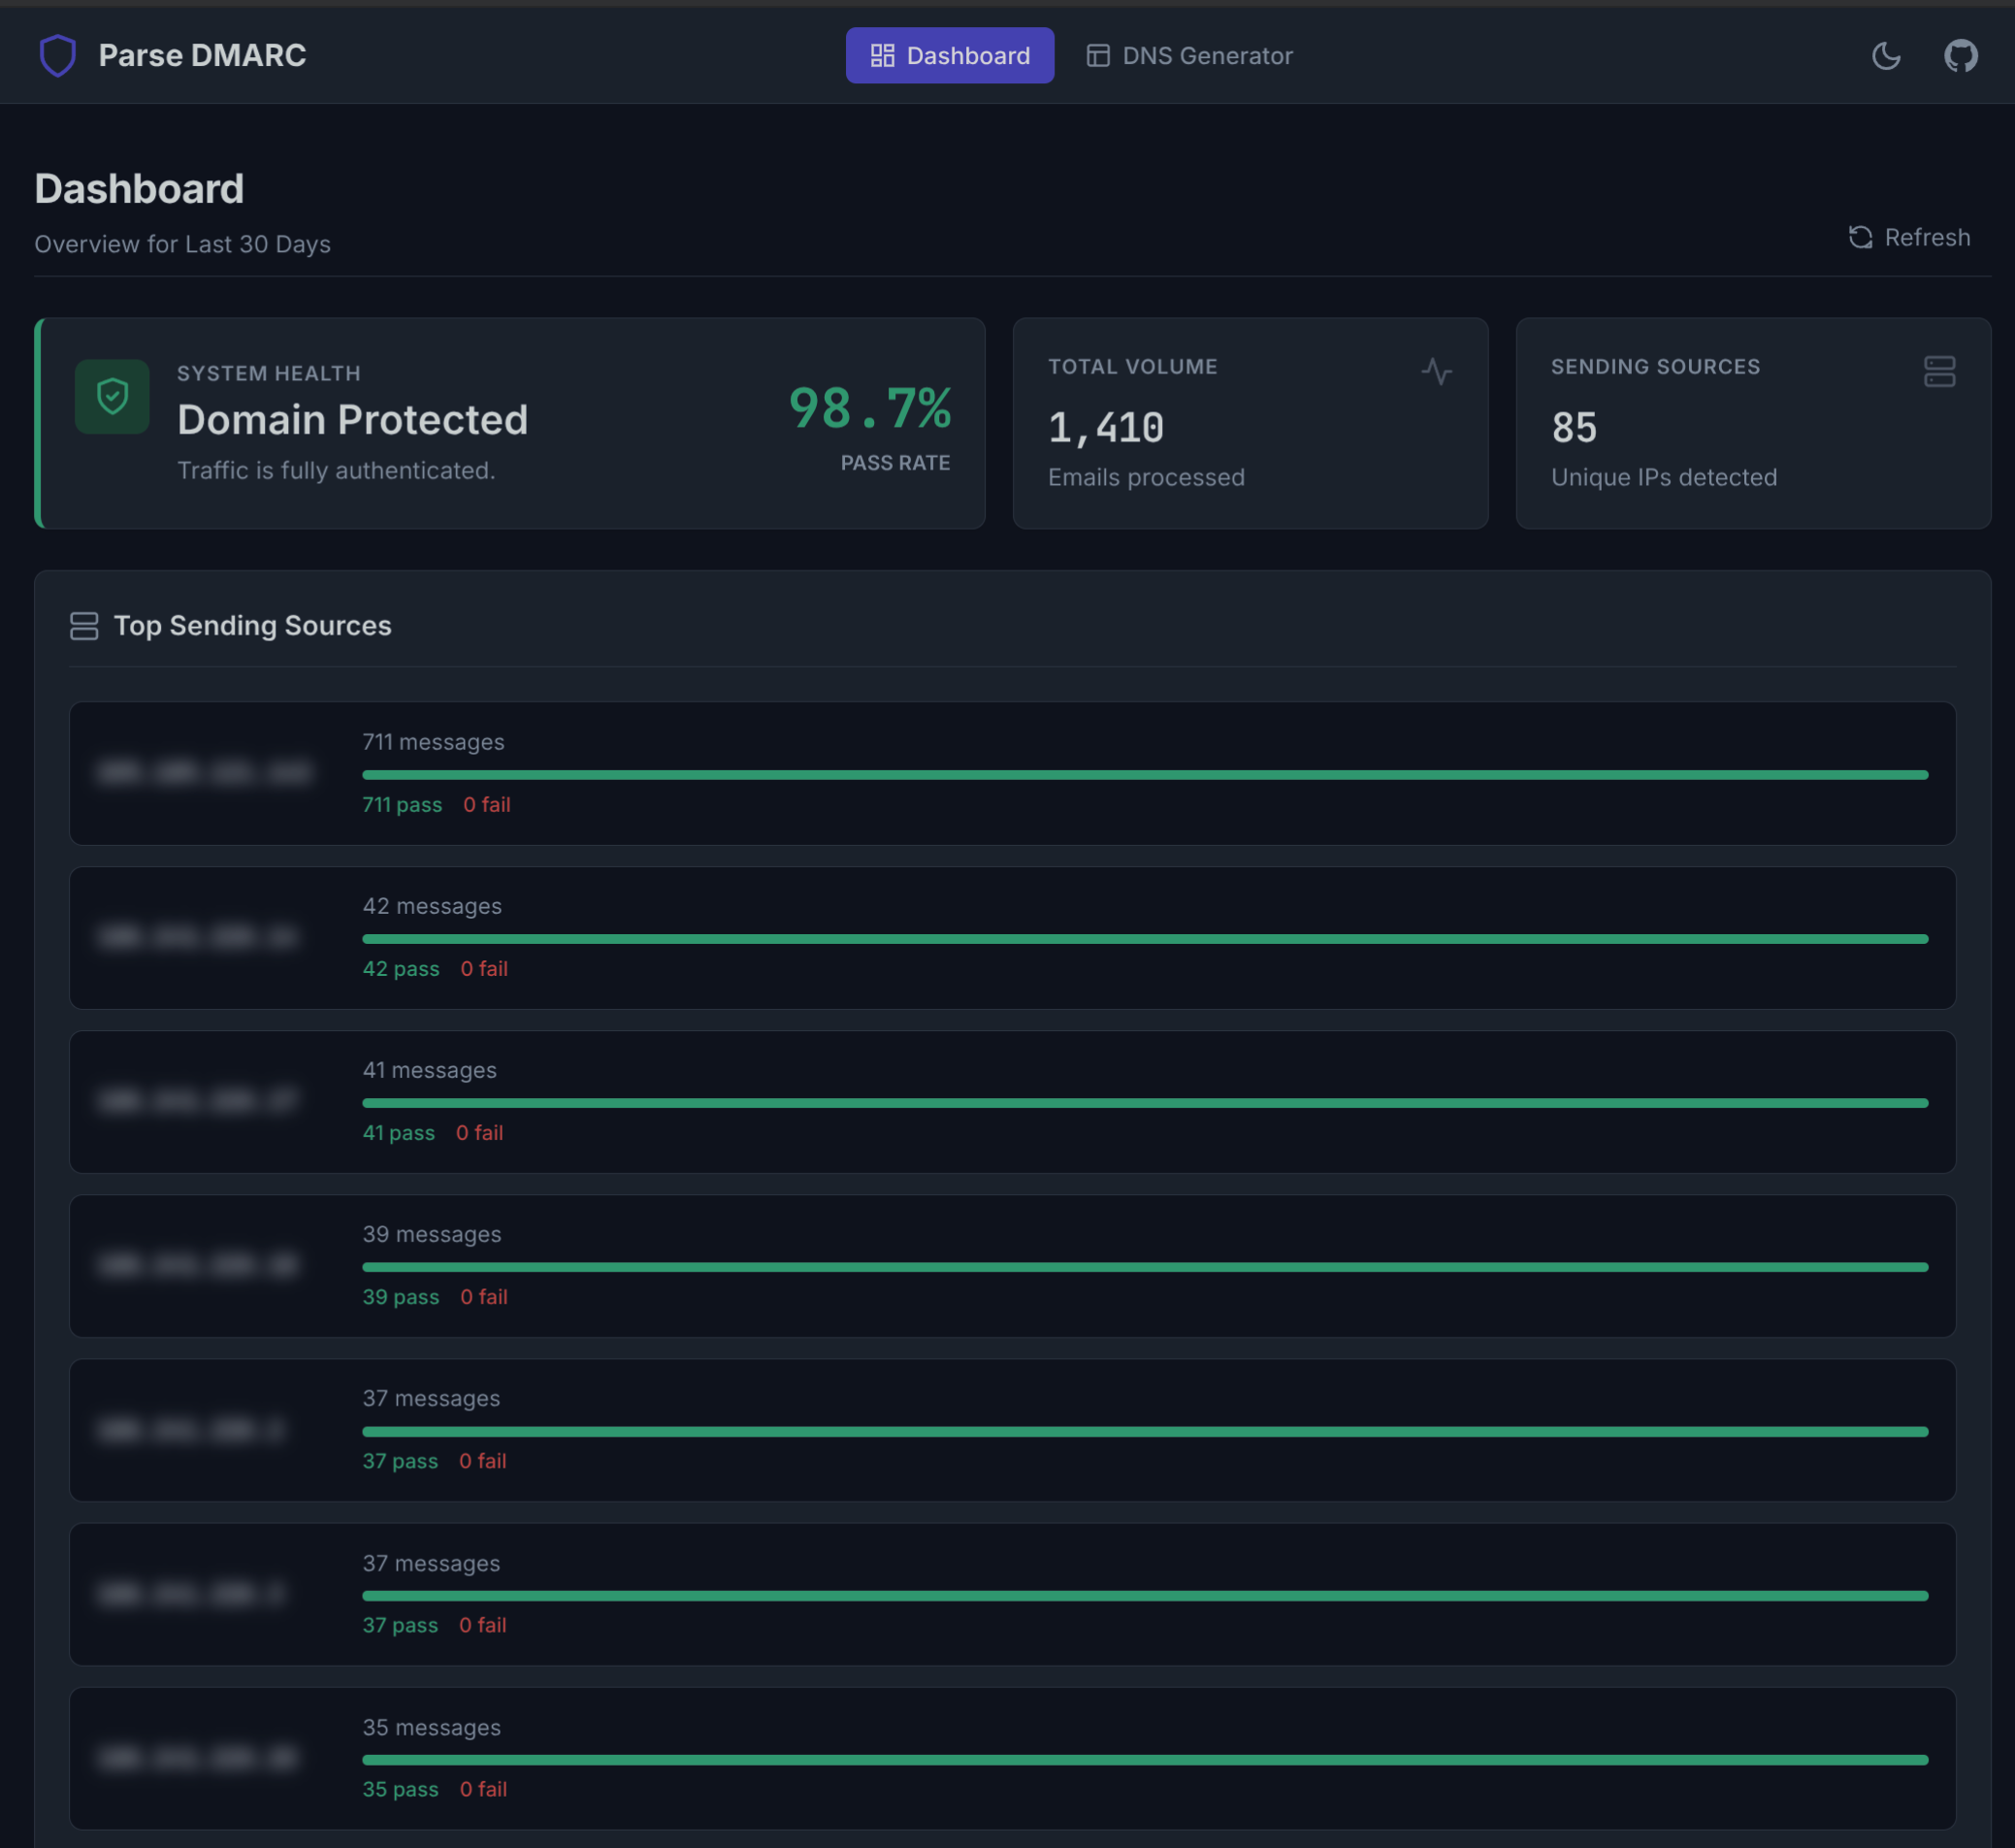This screenshot has width=2015, height=1848.
Task: Open the GitHub repository icon
Action: point(1960,56)
